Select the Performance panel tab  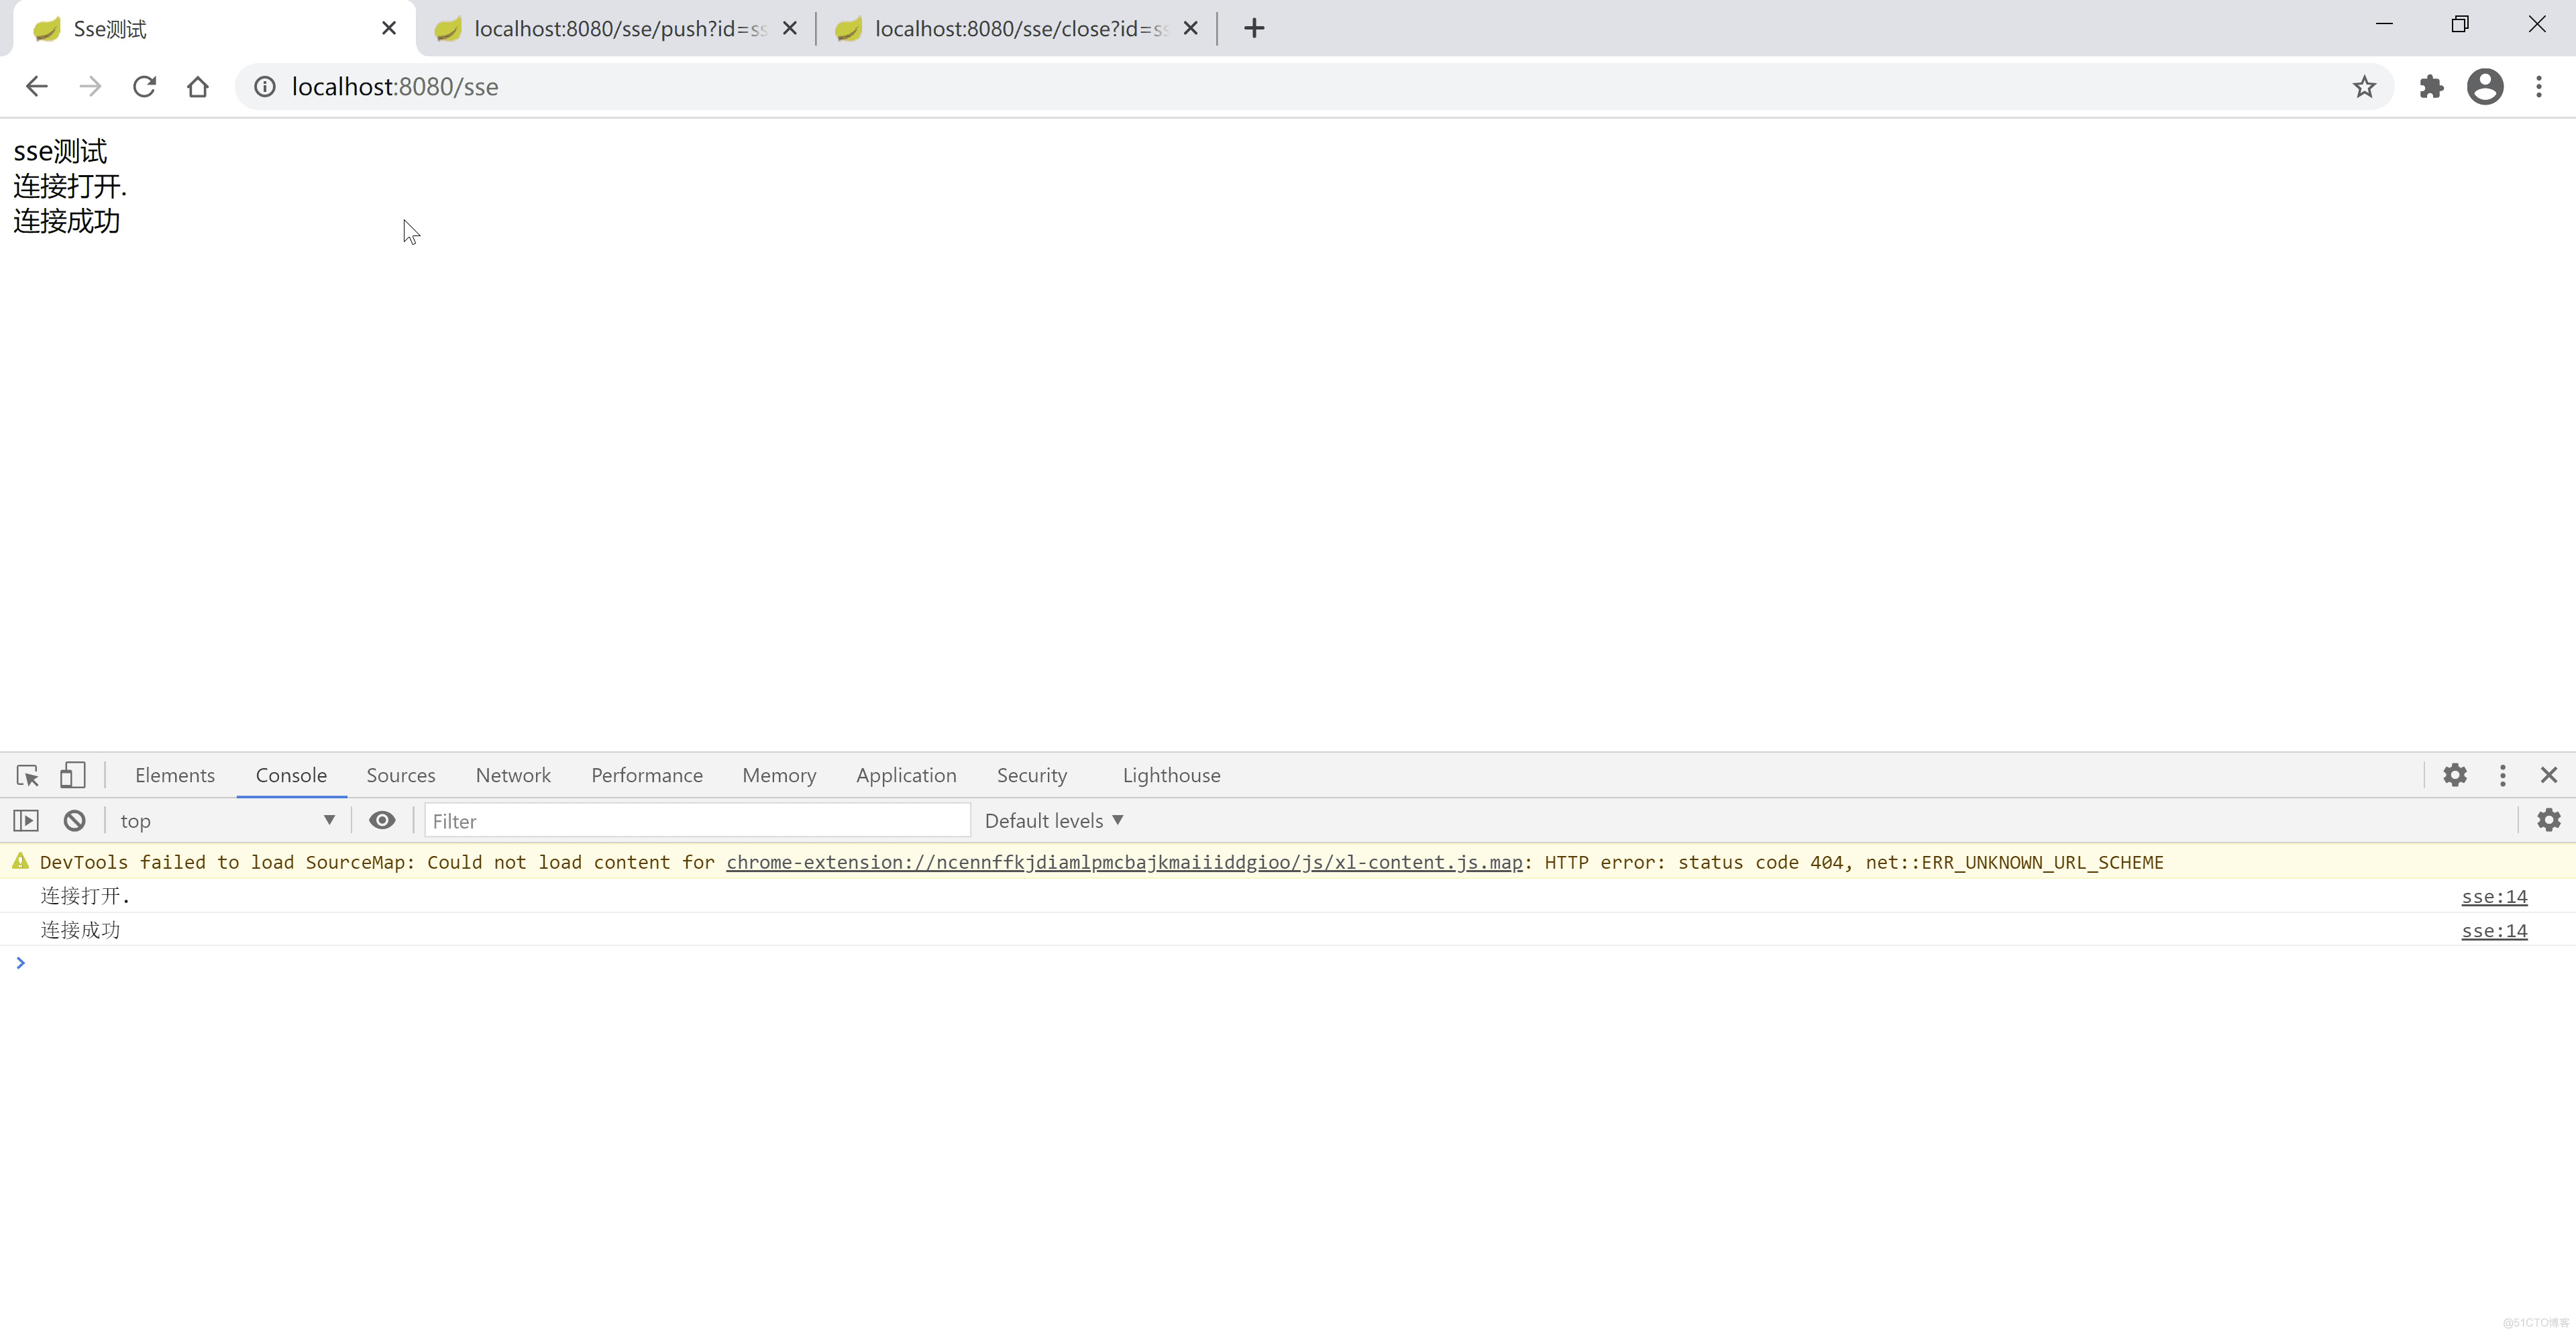[647, 775]
